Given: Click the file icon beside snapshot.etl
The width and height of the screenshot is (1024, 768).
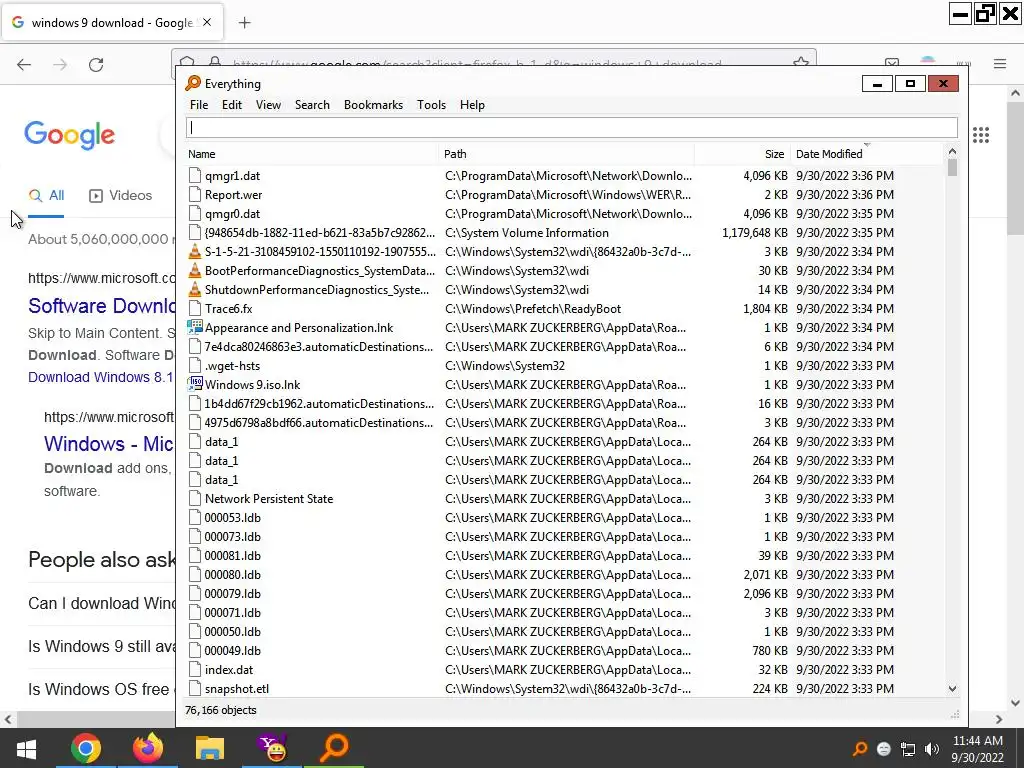Looking at the screenshot, I should [x=195, y=688].
